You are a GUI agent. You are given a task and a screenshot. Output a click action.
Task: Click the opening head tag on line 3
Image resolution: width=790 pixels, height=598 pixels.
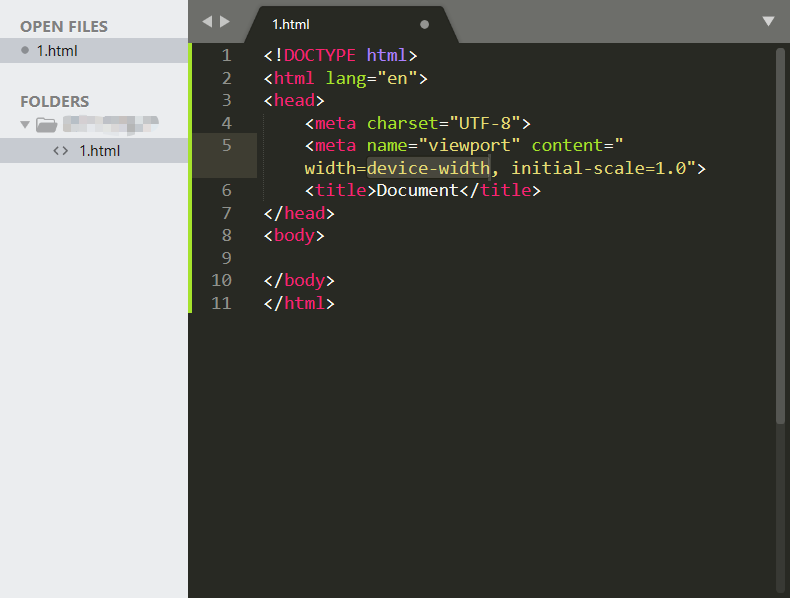[294, 100]
